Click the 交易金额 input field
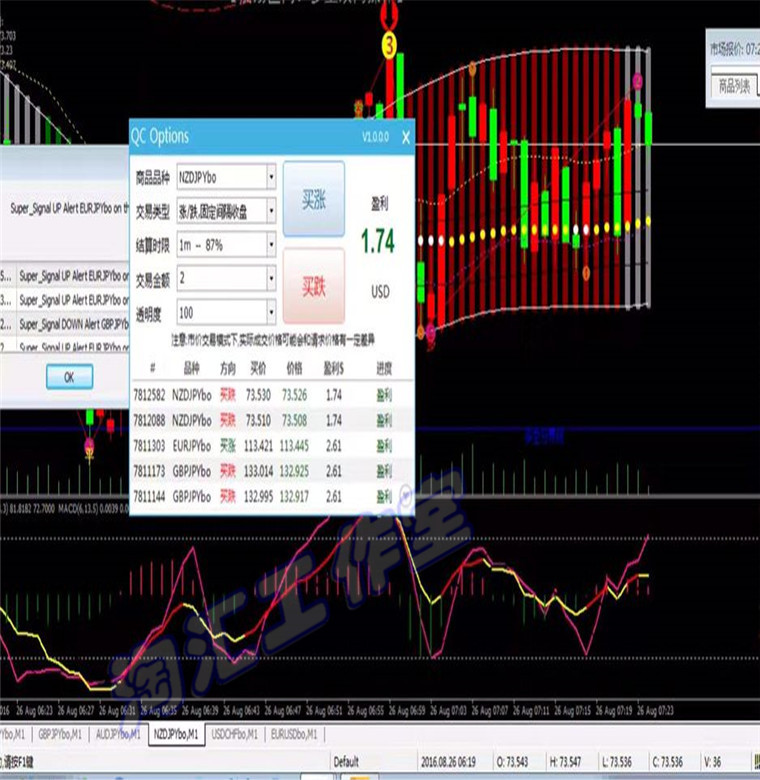760x780 pixels. 222,279
